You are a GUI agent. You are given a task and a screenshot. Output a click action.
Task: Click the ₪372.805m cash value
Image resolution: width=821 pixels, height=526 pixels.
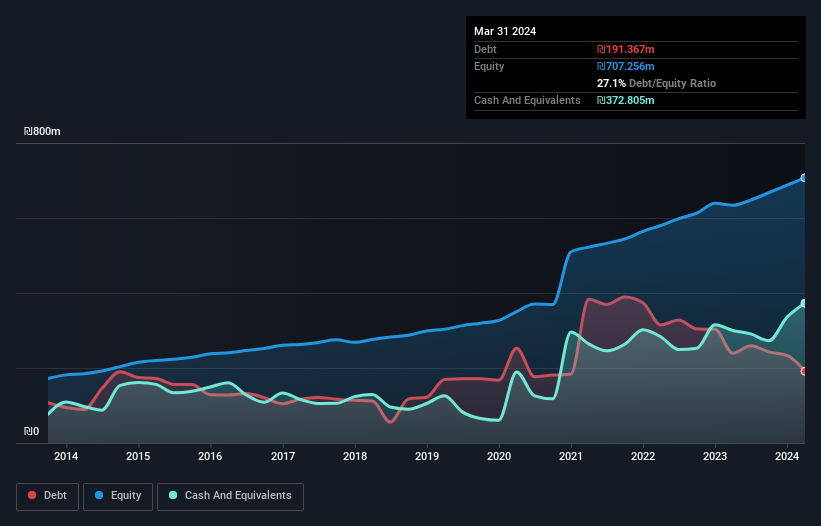(x=626, y=100)
